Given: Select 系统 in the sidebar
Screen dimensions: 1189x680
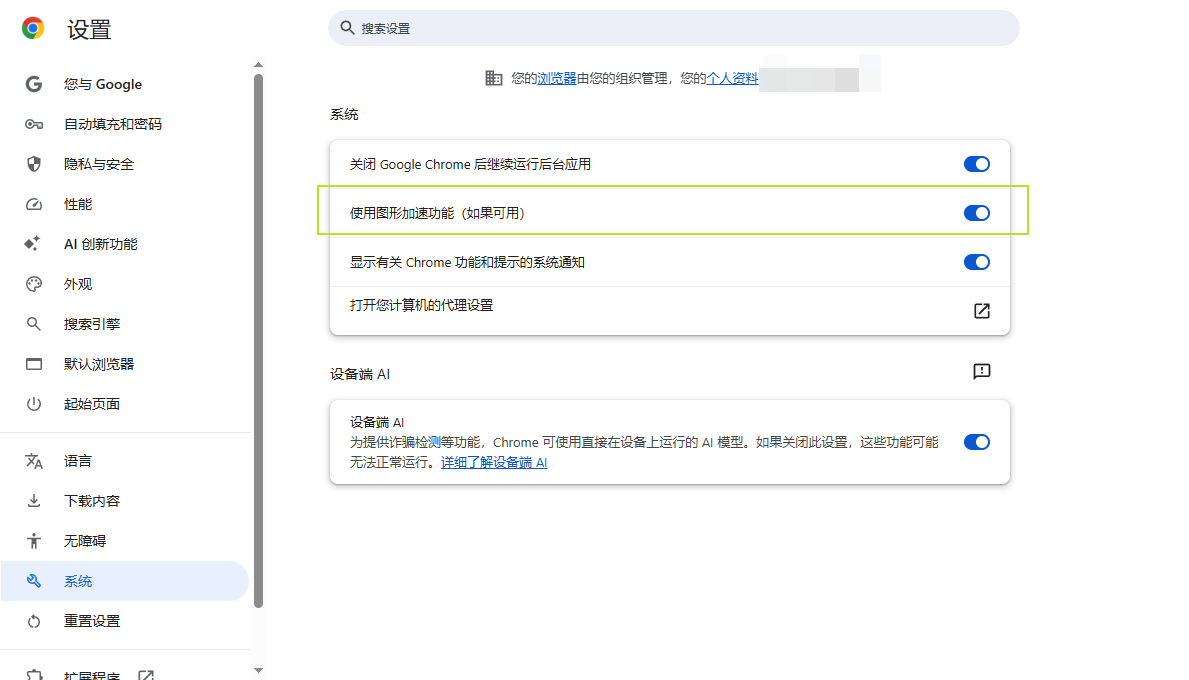Looking at the screenshot, I should 124,581.
